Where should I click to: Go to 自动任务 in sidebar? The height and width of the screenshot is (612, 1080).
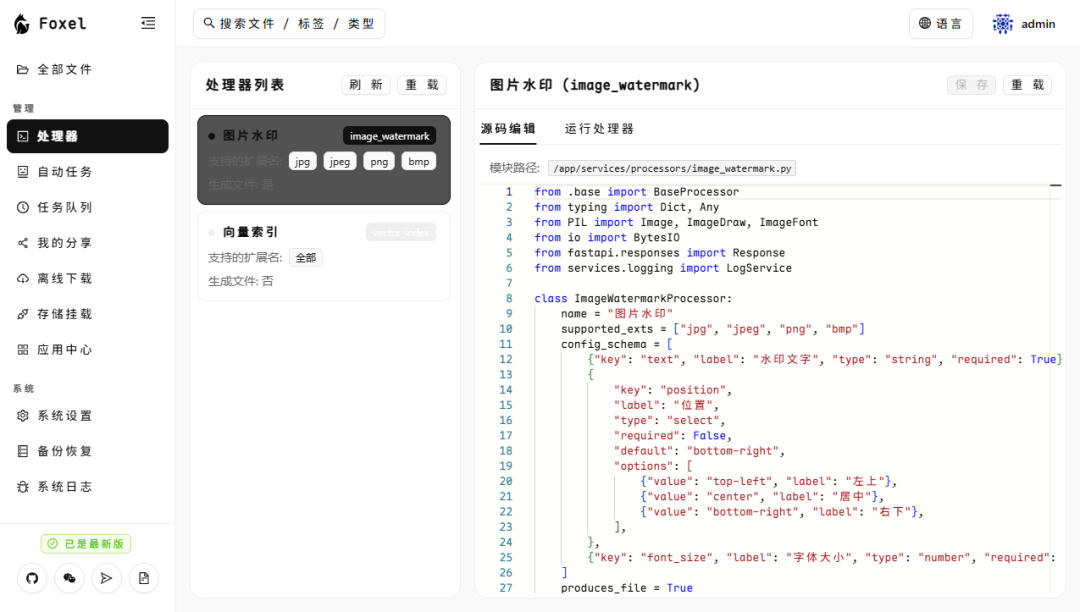(65, 172)
